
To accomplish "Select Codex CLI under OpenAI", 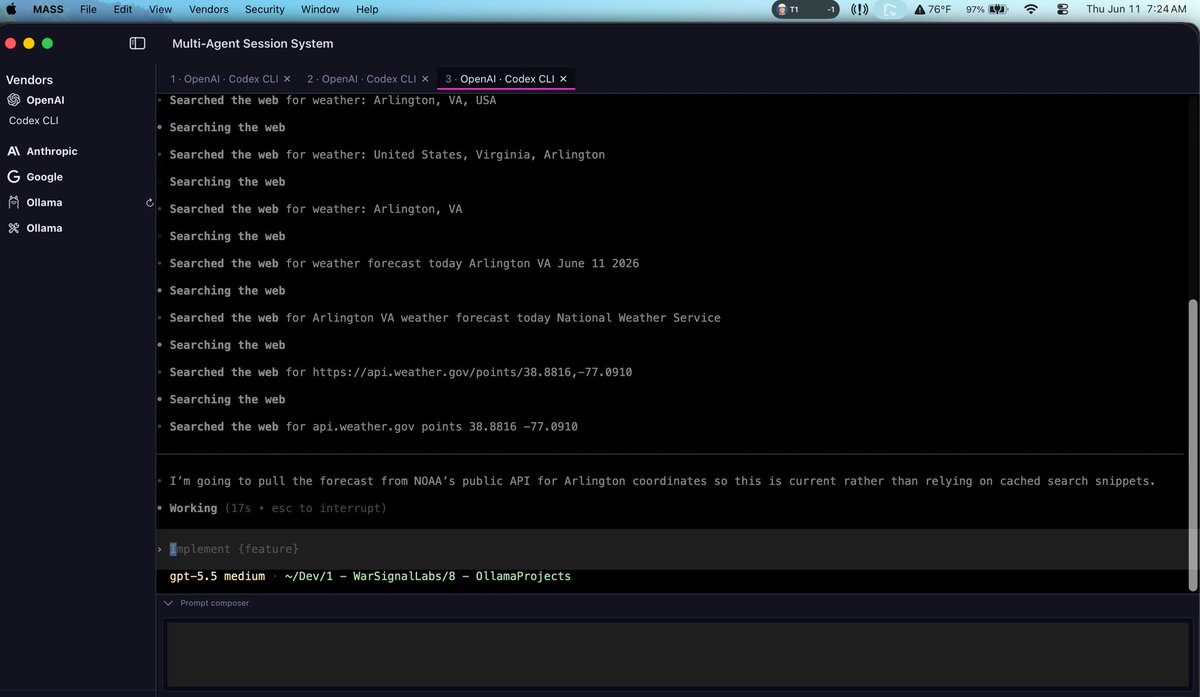I will (x=34, y=120).
